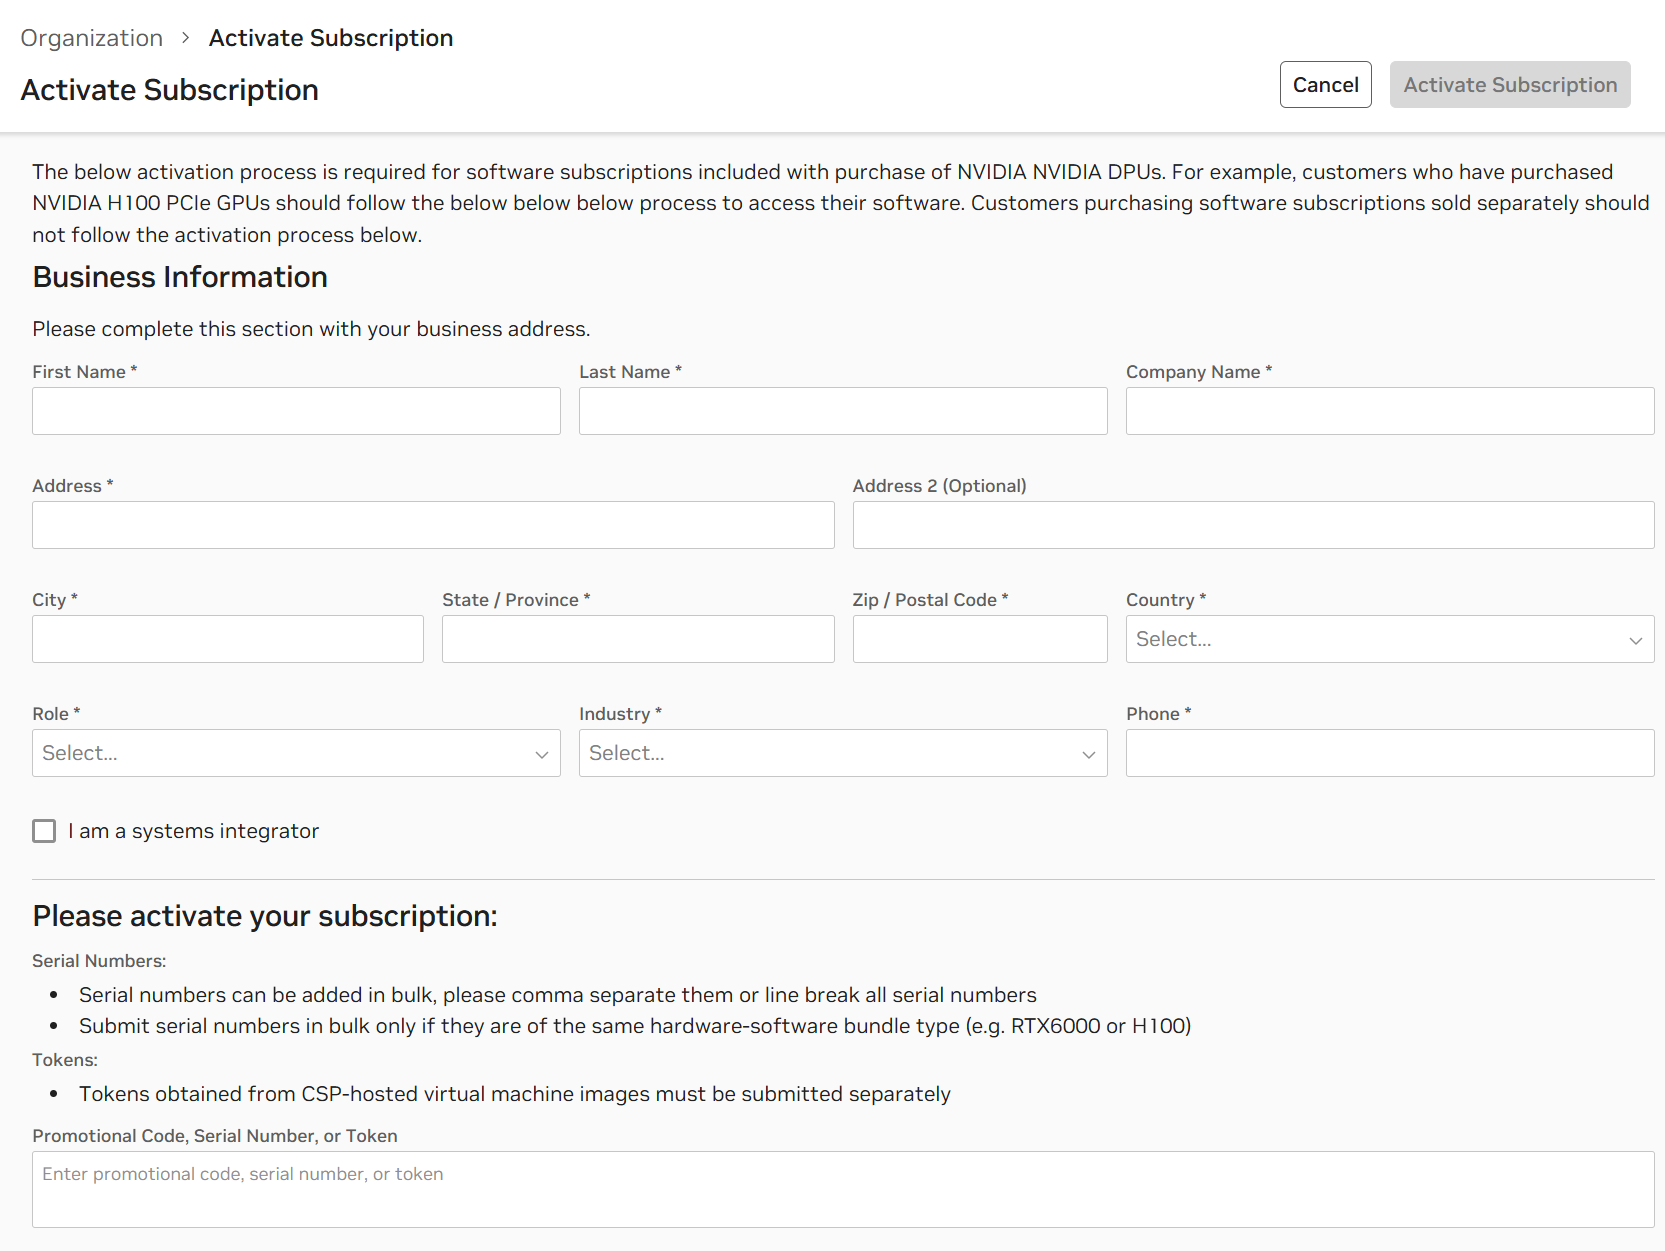Click the Last Name input field
Screen dimensions: 1665x1251
842,411
